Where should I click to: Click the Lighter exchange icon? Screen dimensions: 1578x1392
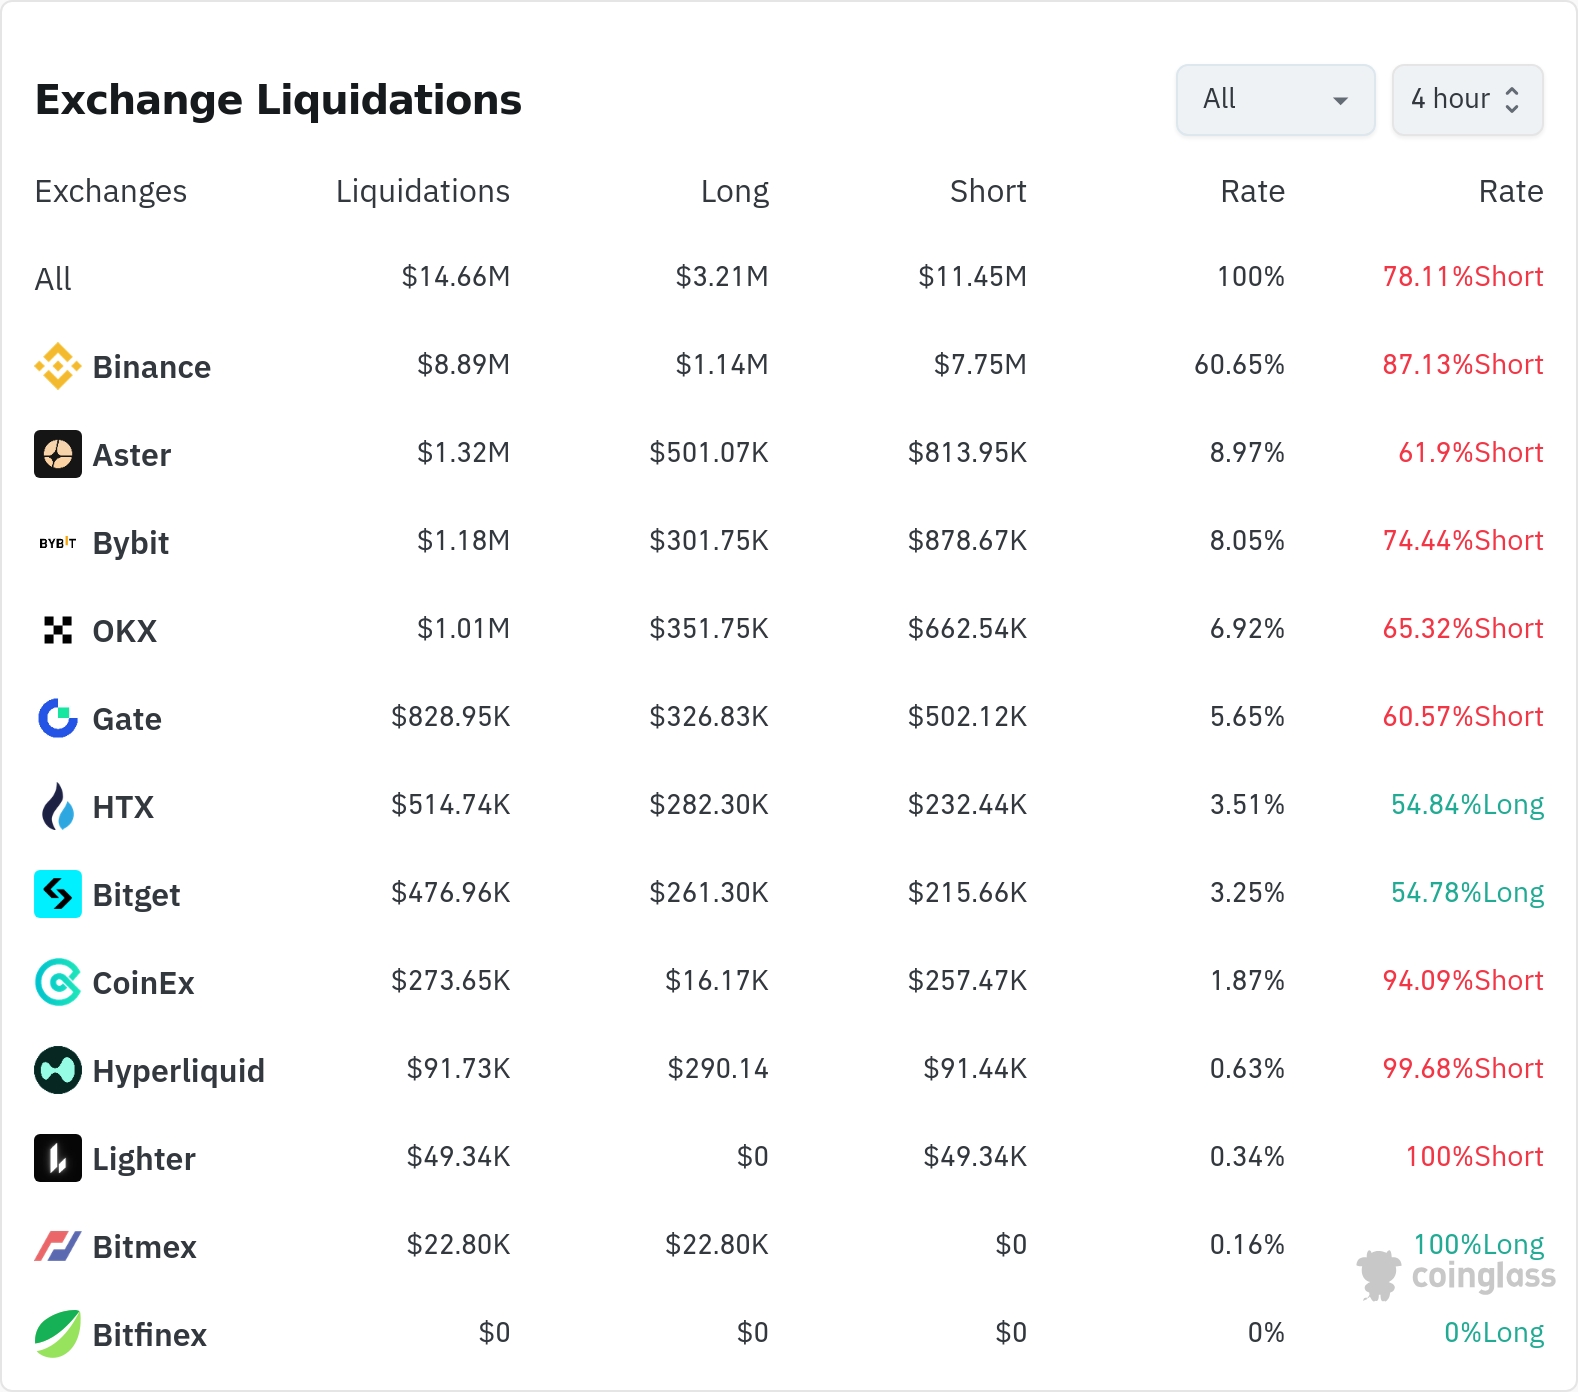[x=58, y=1158]
